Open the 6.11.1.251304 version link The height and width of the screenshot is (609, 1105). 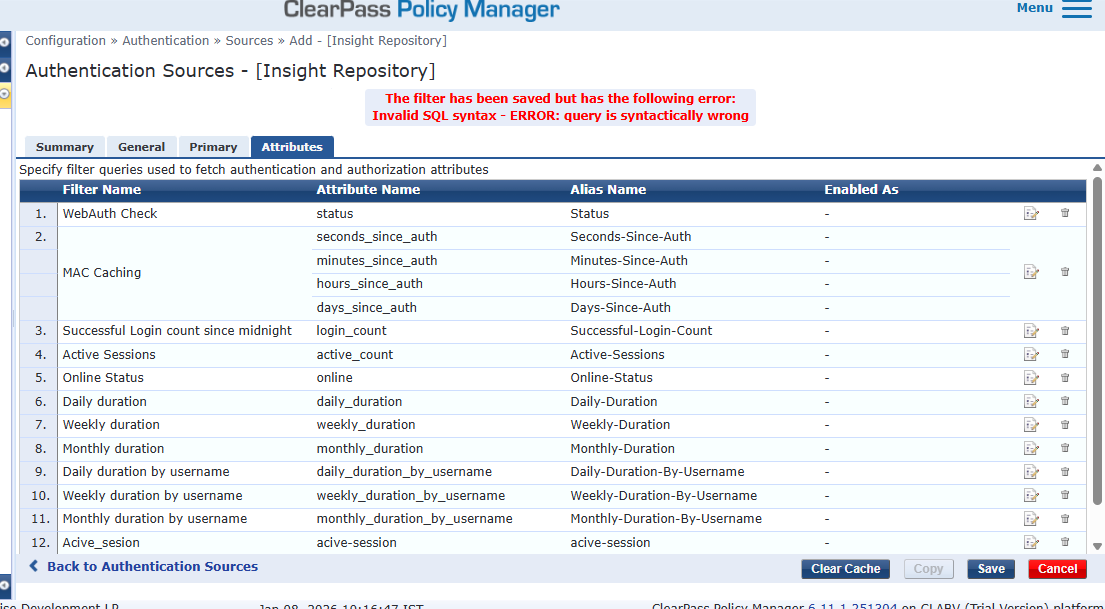(852, 605)
